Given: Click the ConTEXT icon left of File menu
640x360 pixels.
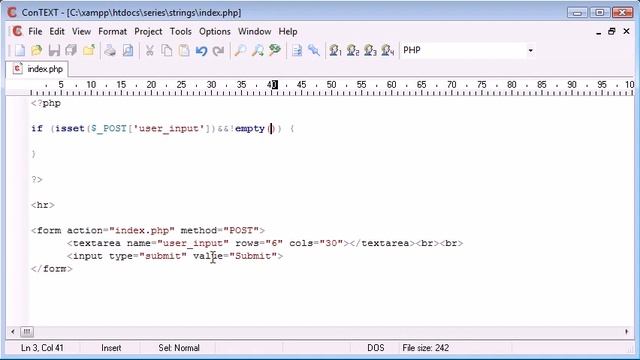Looking at the screenshot, I should tap(17, 31).
